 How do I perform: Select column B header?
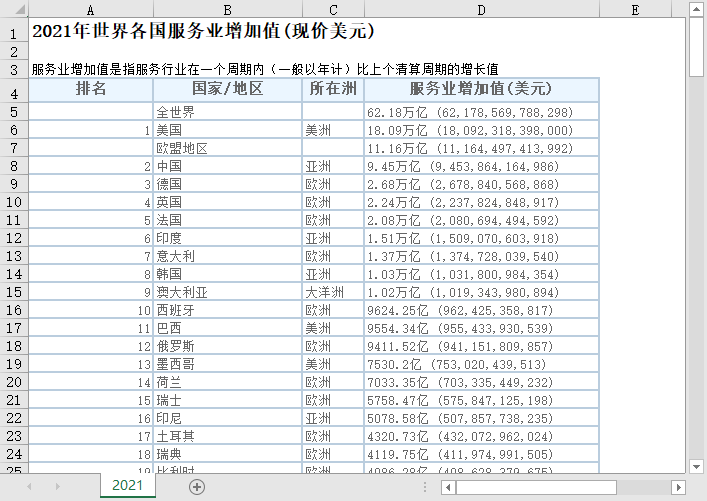pyautogui.click(x=228, y=9)
